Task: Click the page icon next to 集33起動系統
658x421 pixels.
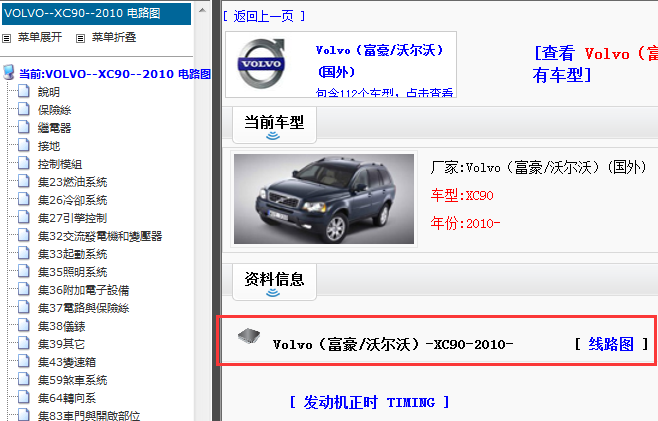Action: (24, 254)
